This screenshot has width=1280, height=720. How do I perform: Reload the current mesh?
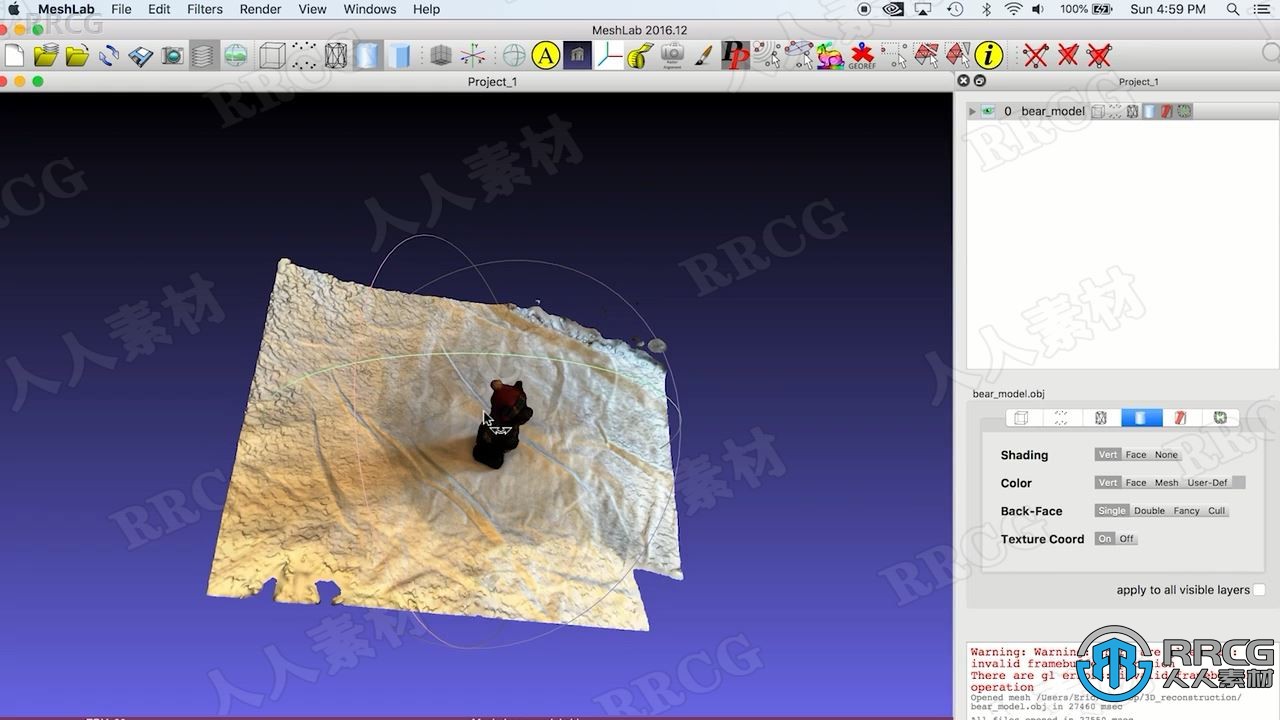[109, 55]
